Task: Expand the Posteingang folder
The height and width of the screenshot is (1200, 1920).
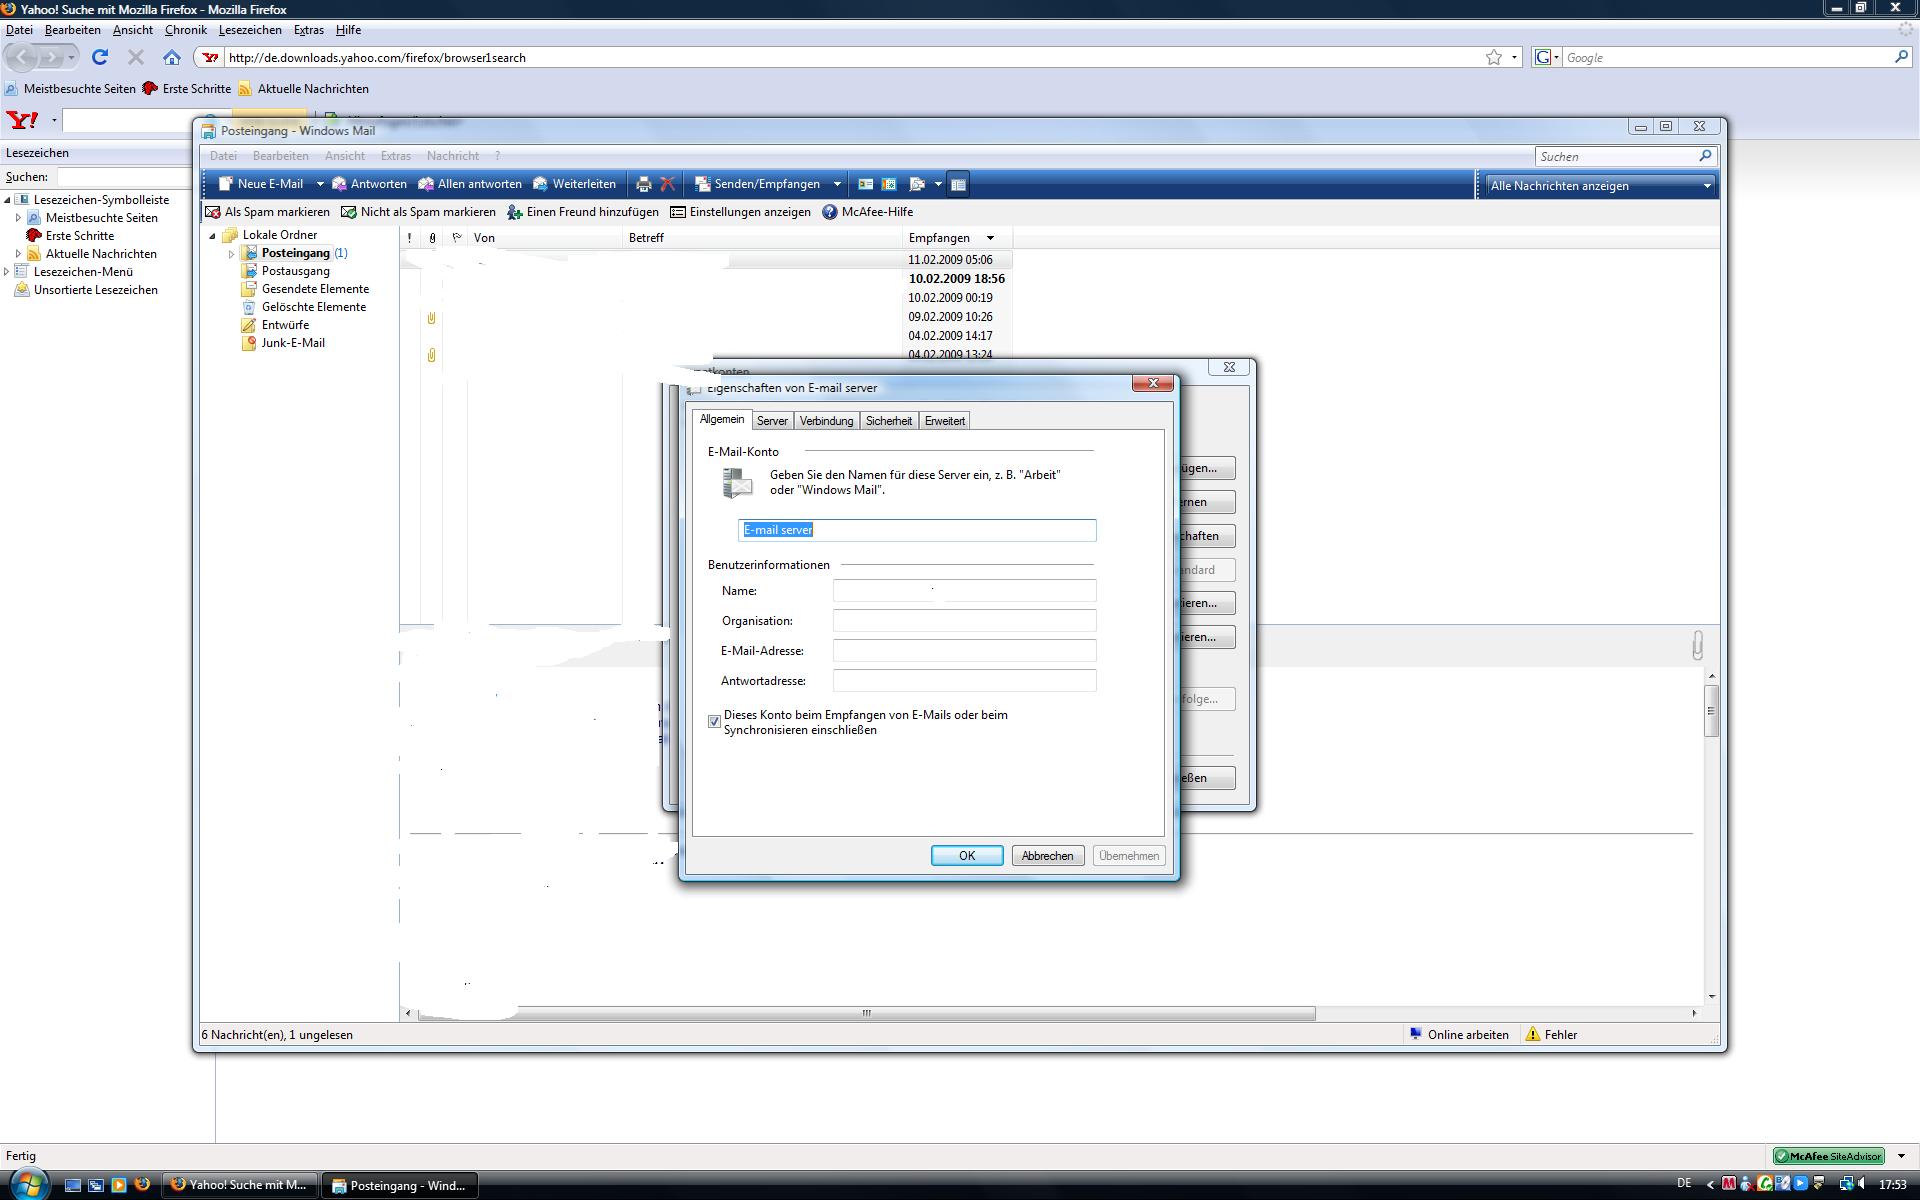Action: (x=232, y=254)
